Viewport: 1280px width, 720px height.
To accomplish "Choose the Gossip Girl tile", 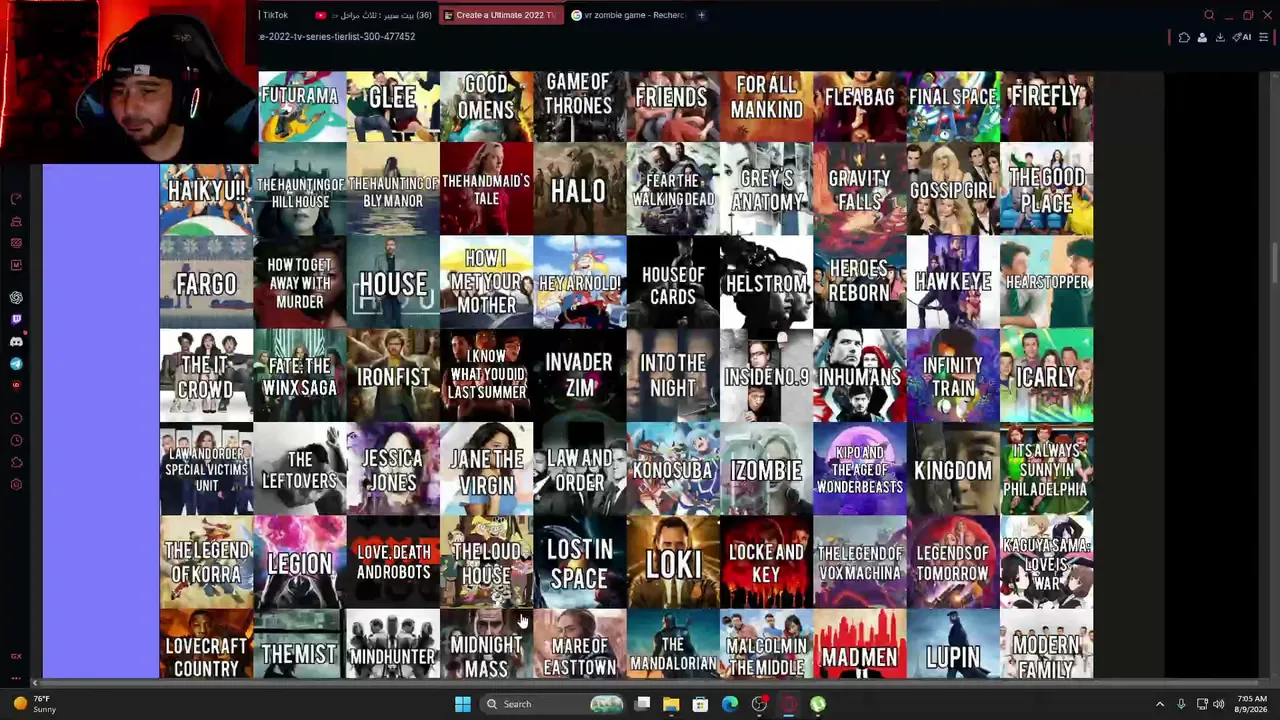I will (x=953, y=189).
